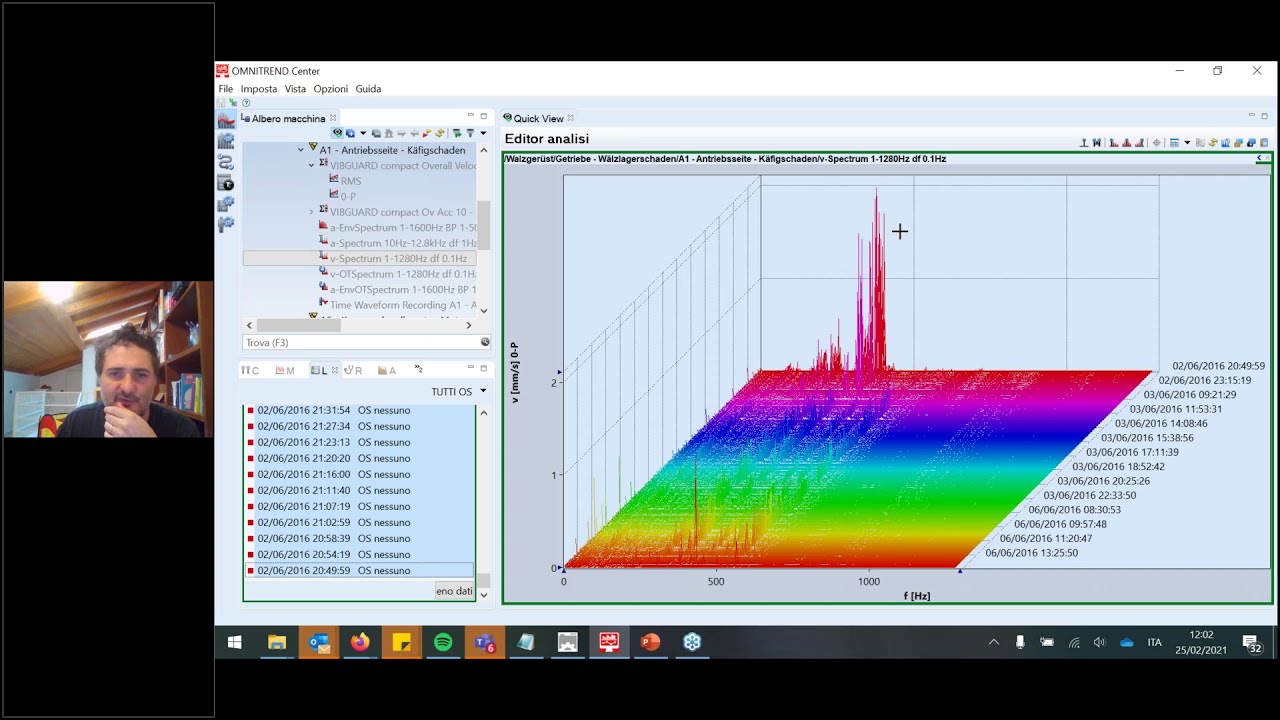
Task: Click the search icon in Trova field
Action: pyautogui.click(x=485, y=342)
